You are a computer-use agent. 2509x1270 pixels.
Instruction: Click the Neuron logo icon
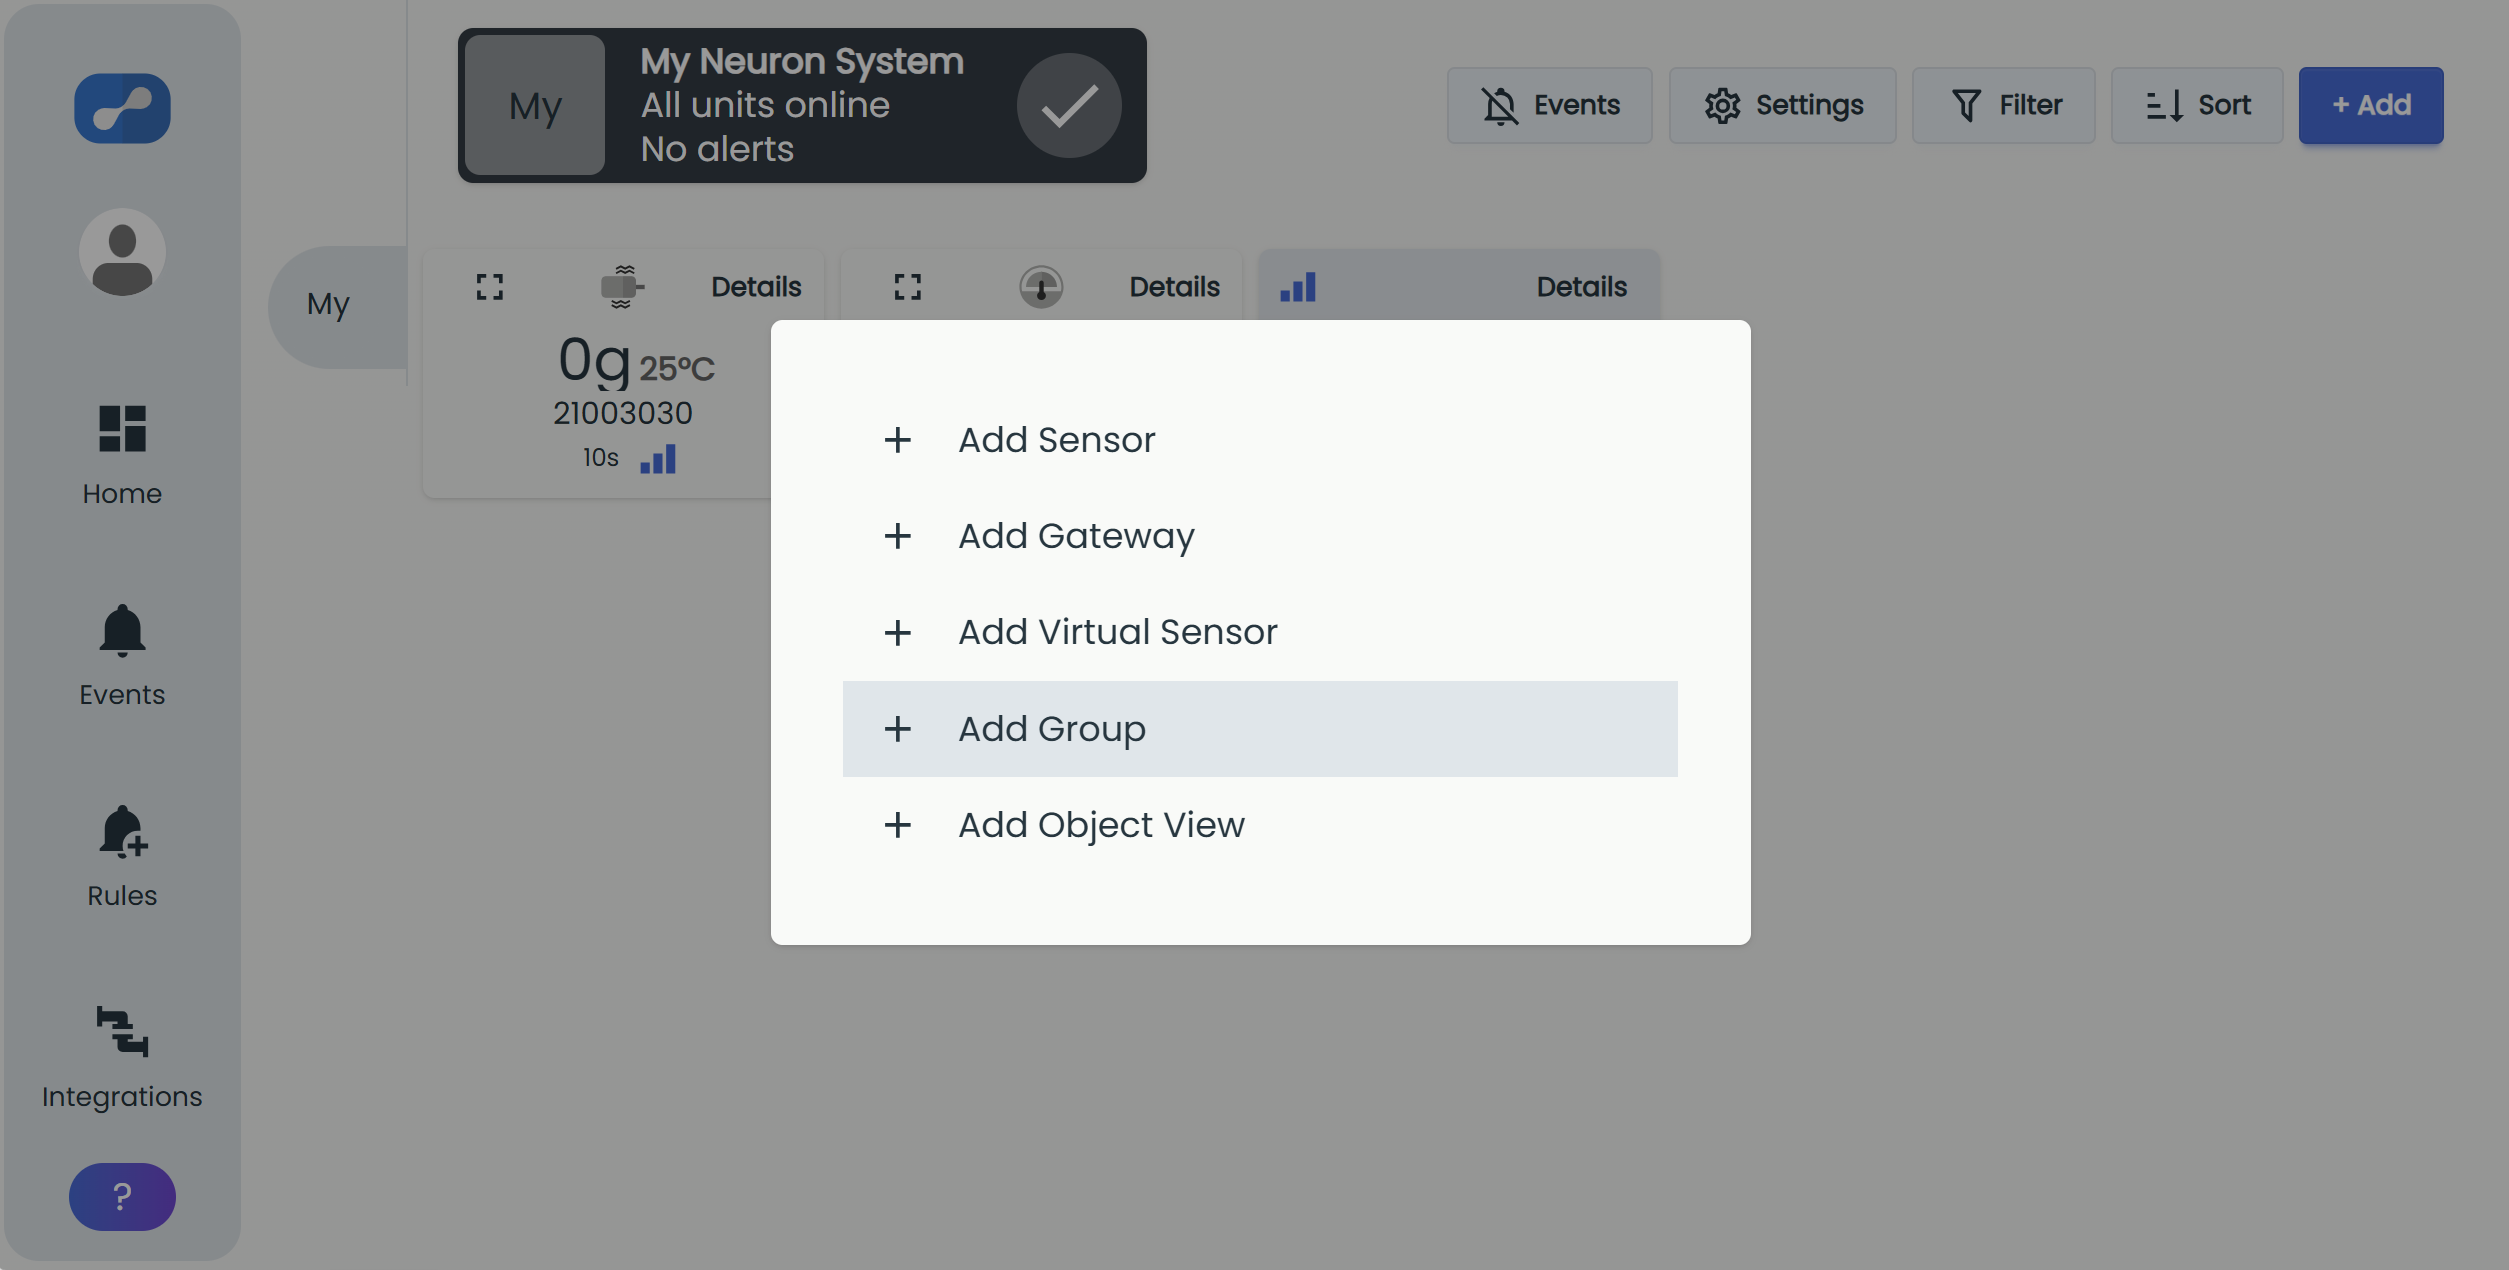pyautogui.click(x=122, y=108)
